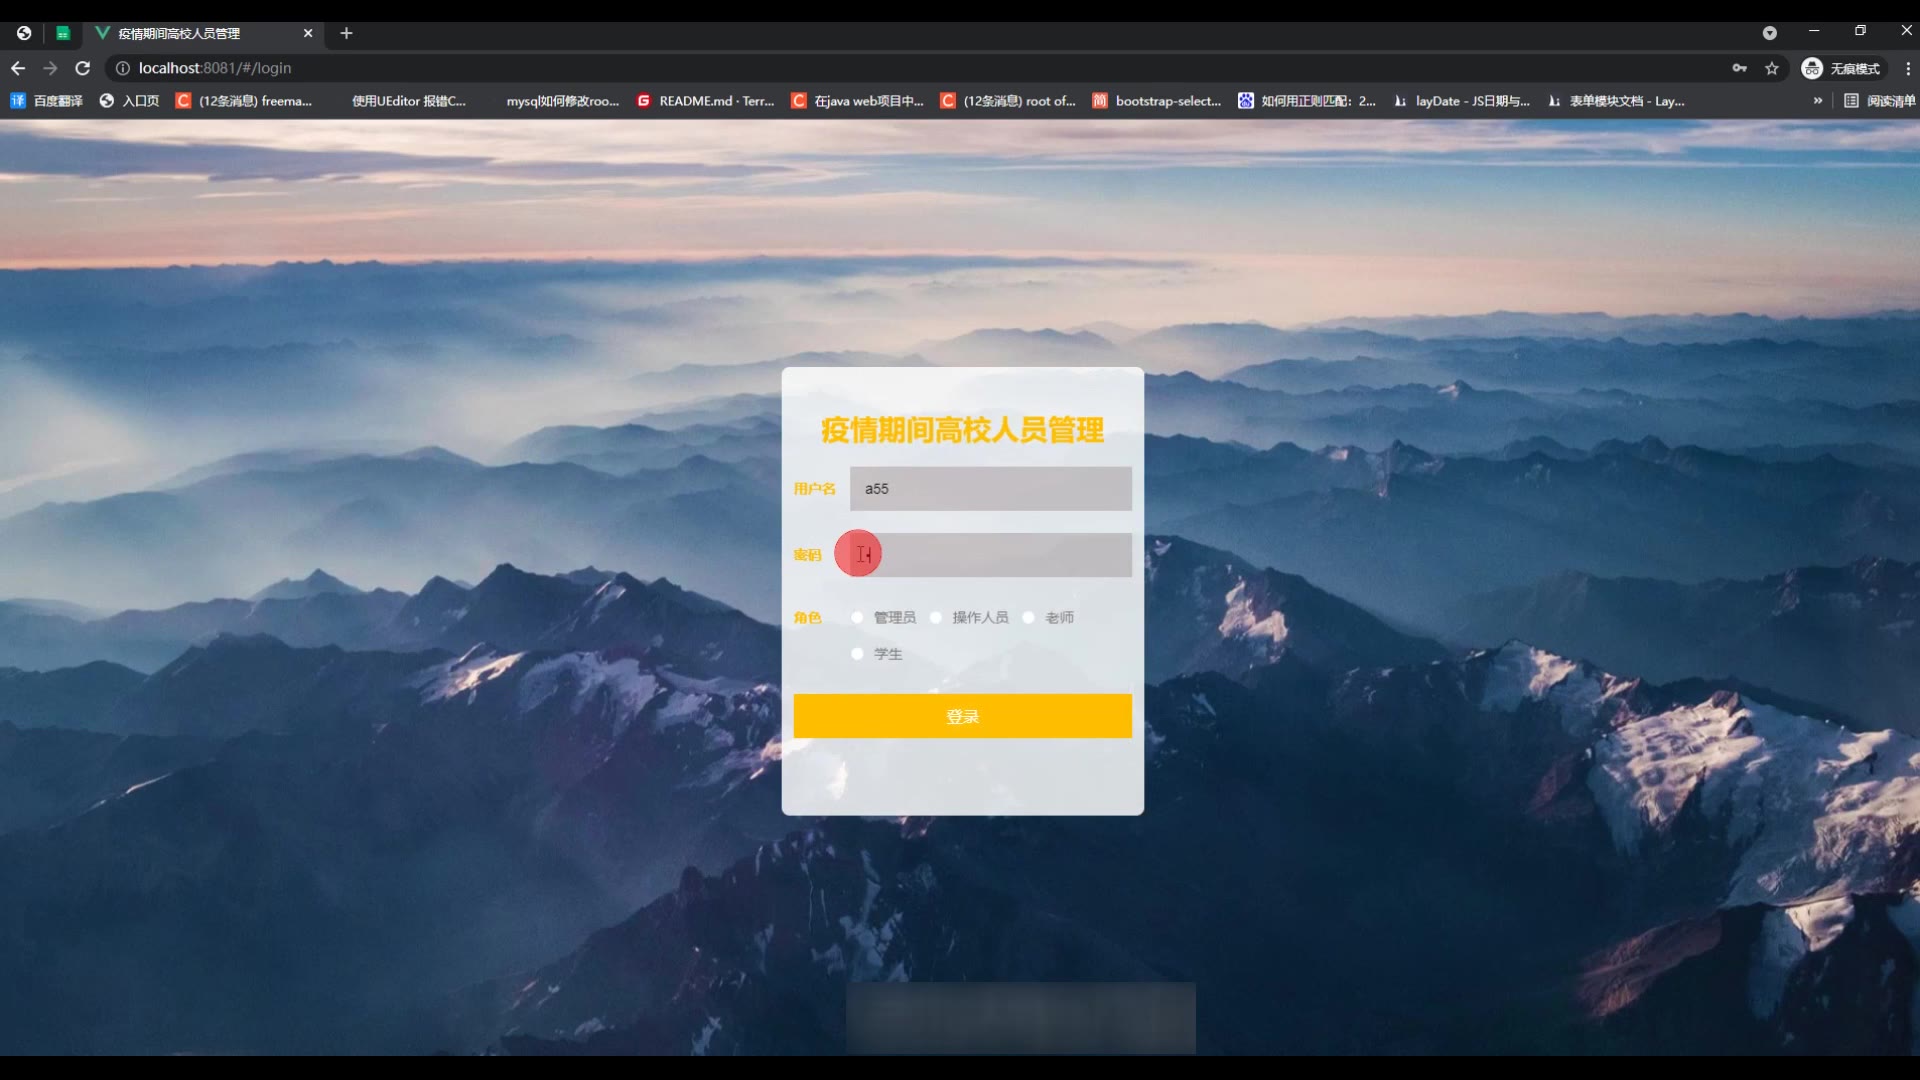1920x1080 pixels.
Task: Open the 阅读清单 reading list
Action: coord(1880,101)
